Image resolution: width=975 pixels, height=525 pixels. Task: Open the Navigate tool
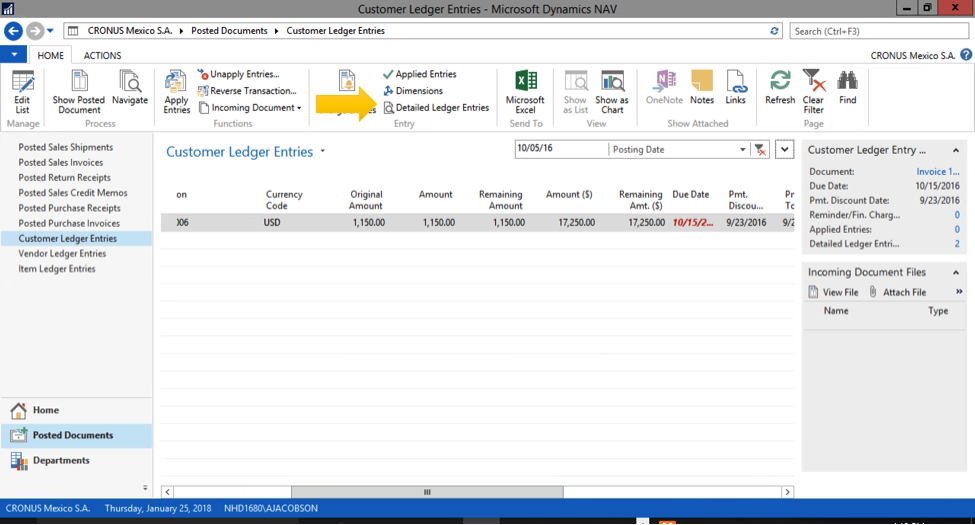coord(130,88)
